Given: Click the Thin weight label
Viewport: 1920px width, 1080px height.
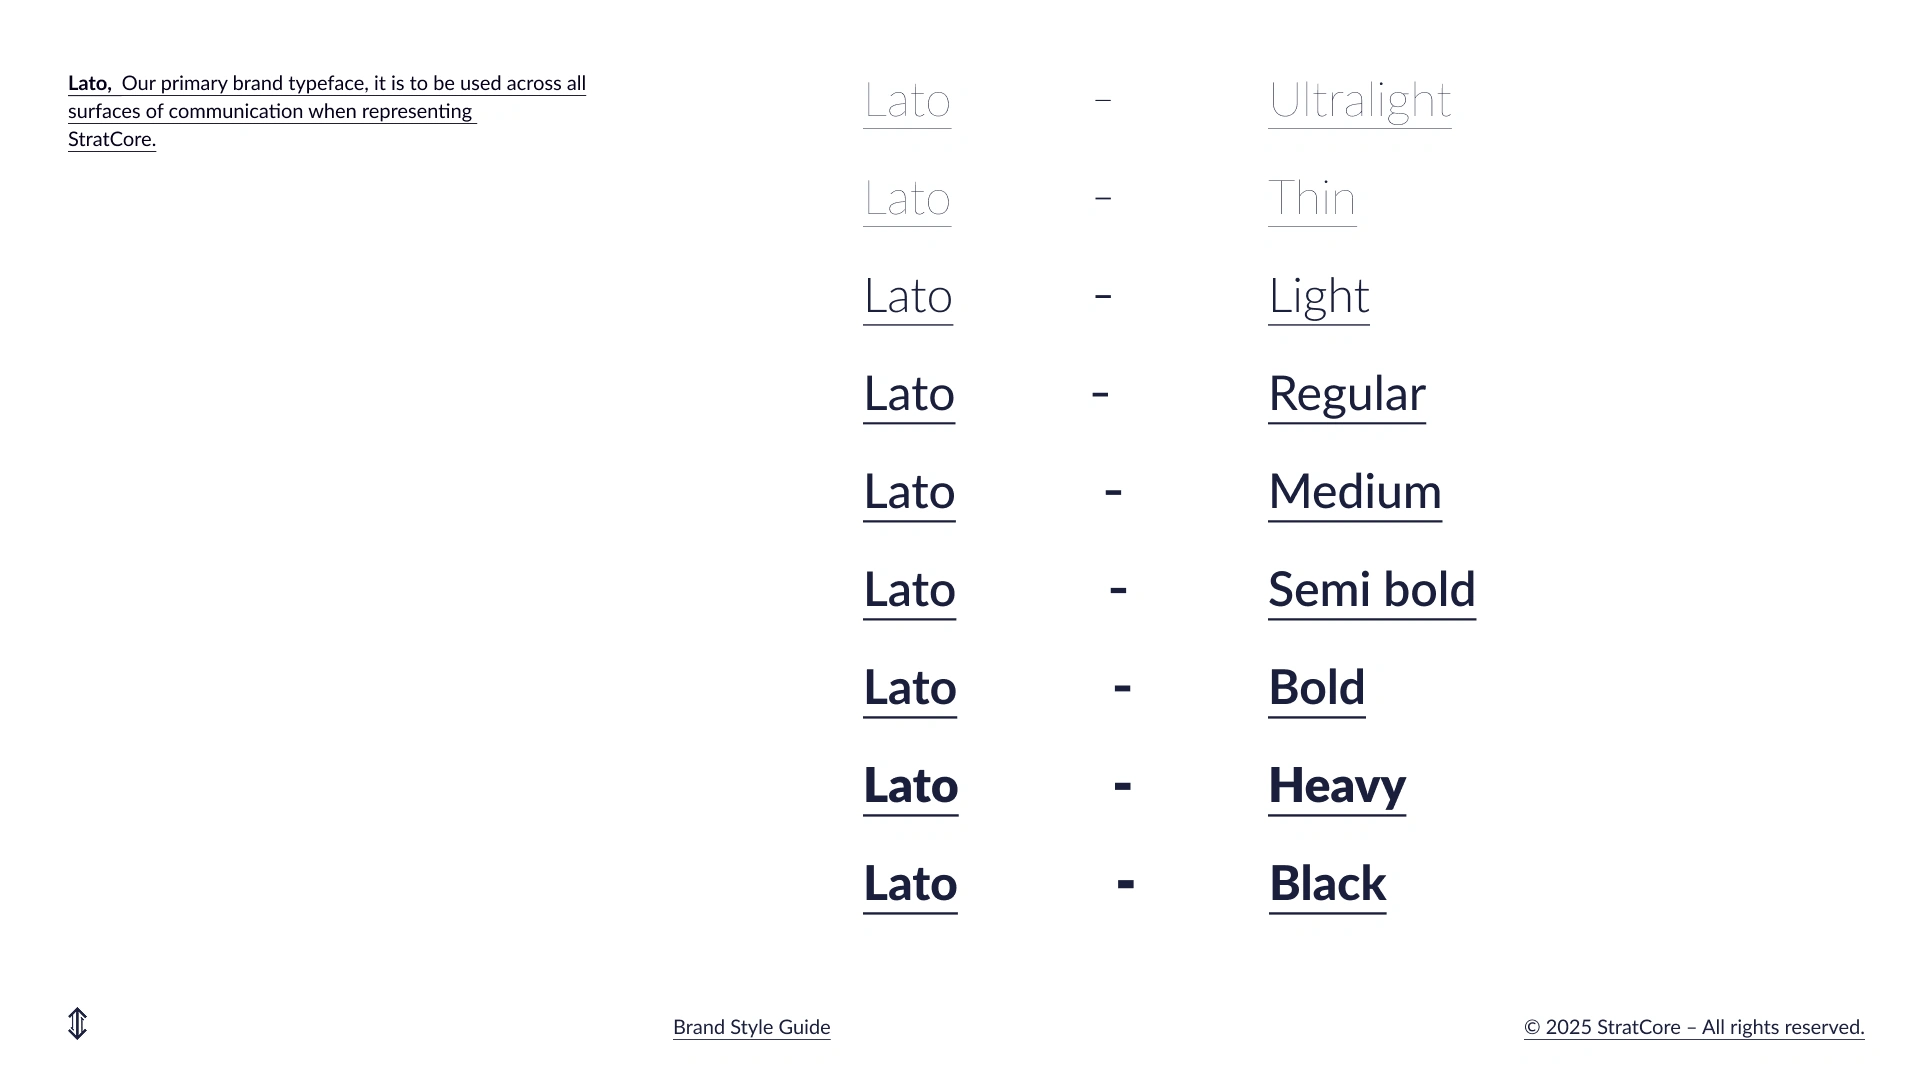Looking at the screenshot, I should [x=1312, y=199].
